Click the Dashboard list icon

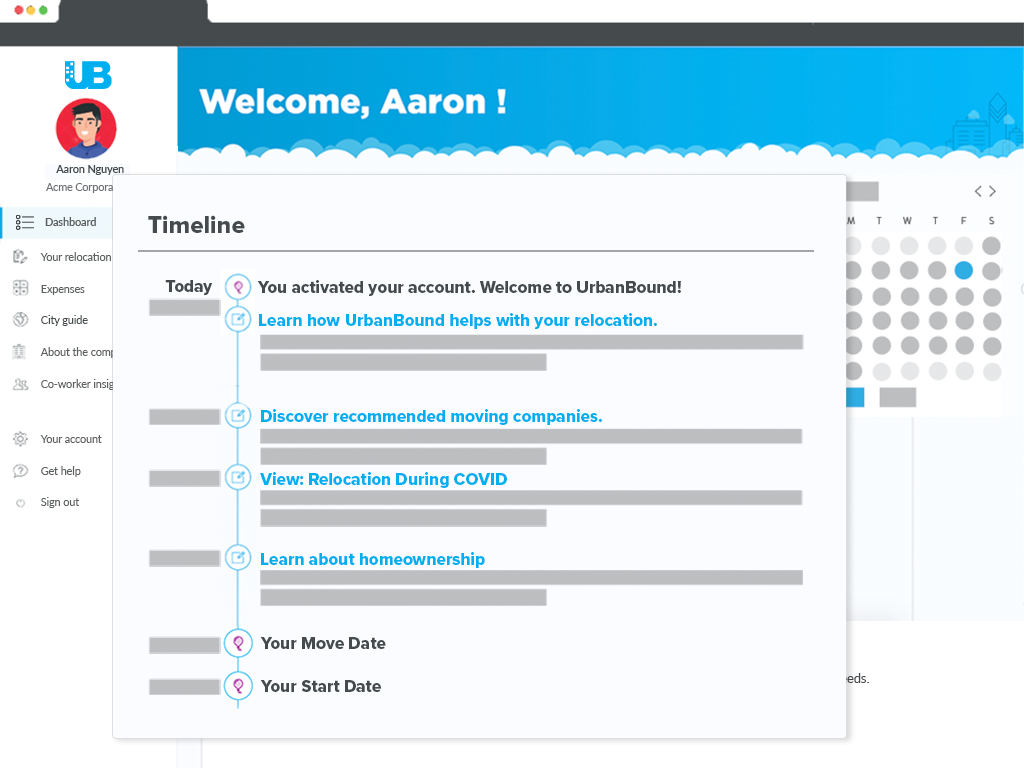25,222
